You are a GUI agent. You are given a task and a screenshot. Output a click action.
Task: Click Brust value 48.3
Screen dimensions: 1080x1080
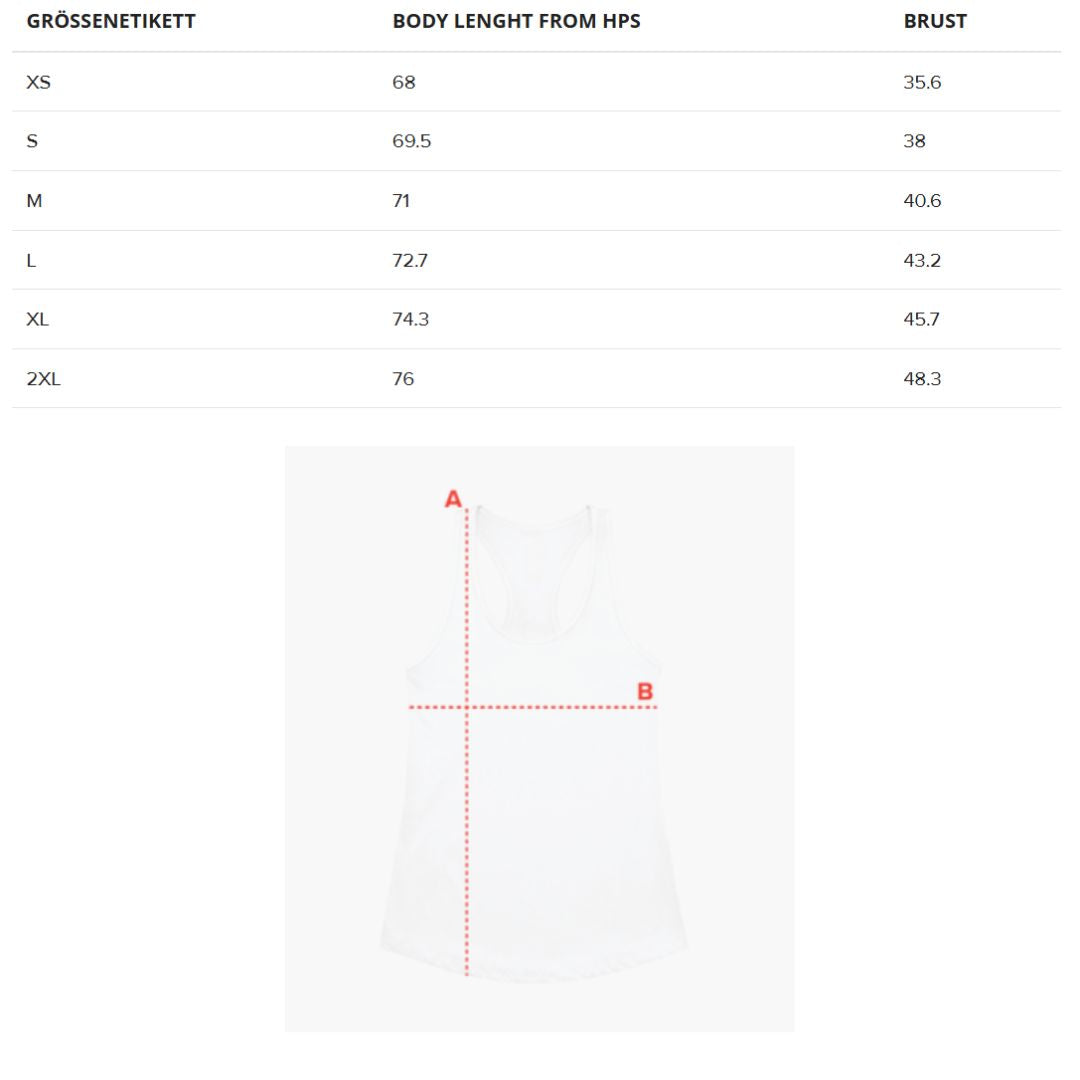tap(922, 379)
